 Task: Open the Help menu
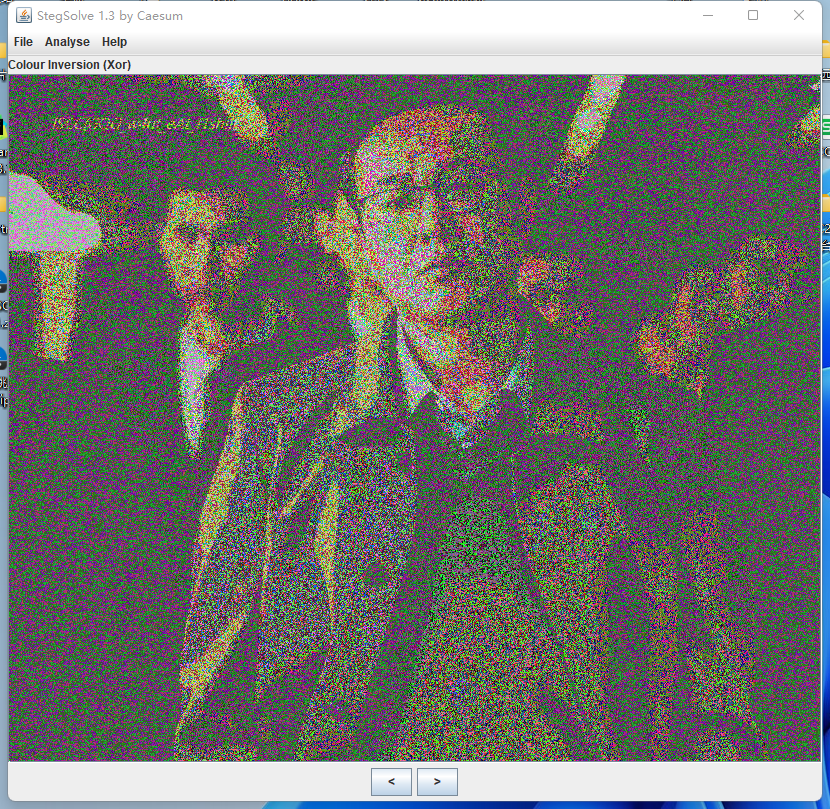(113, 42)
